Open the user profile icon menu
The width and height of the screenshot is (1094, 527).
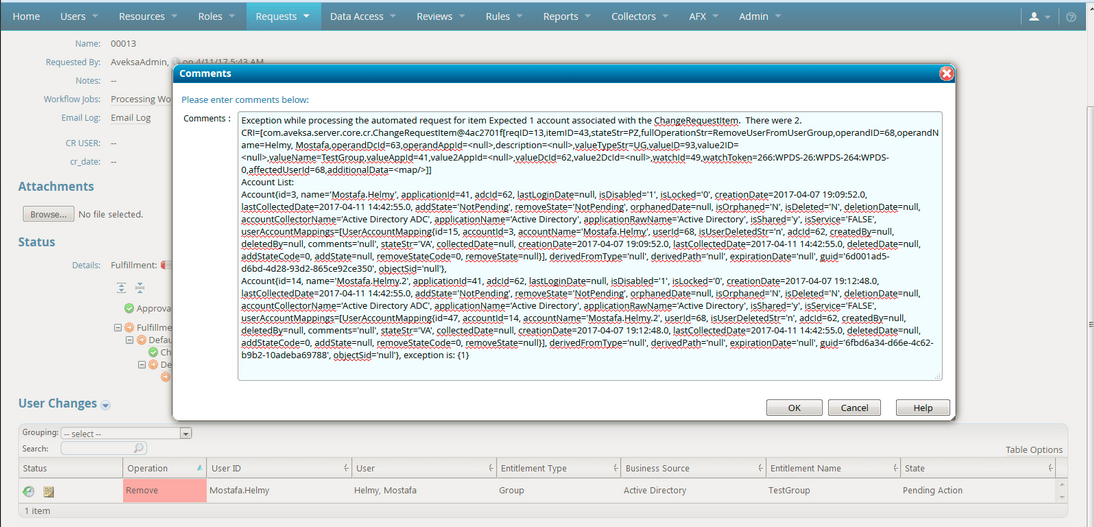(1039, 17)
